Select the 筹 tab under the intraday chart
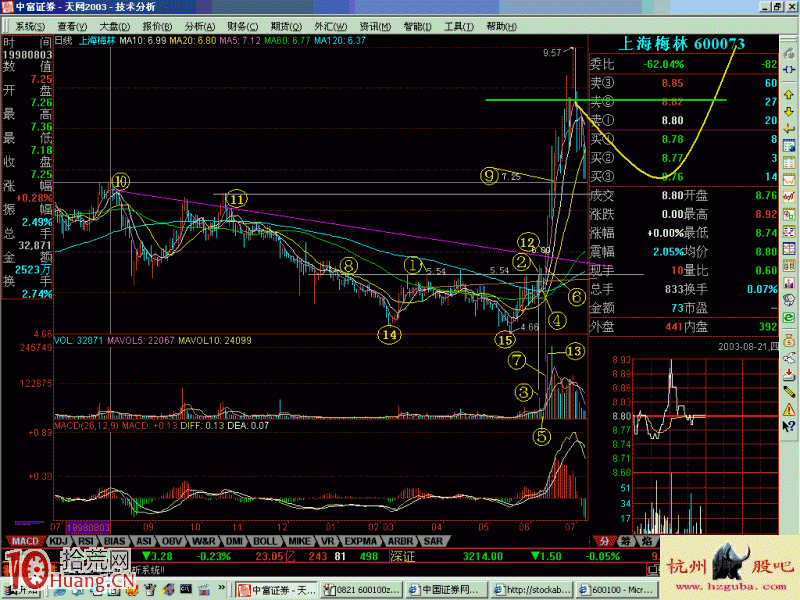 [625, 541]
